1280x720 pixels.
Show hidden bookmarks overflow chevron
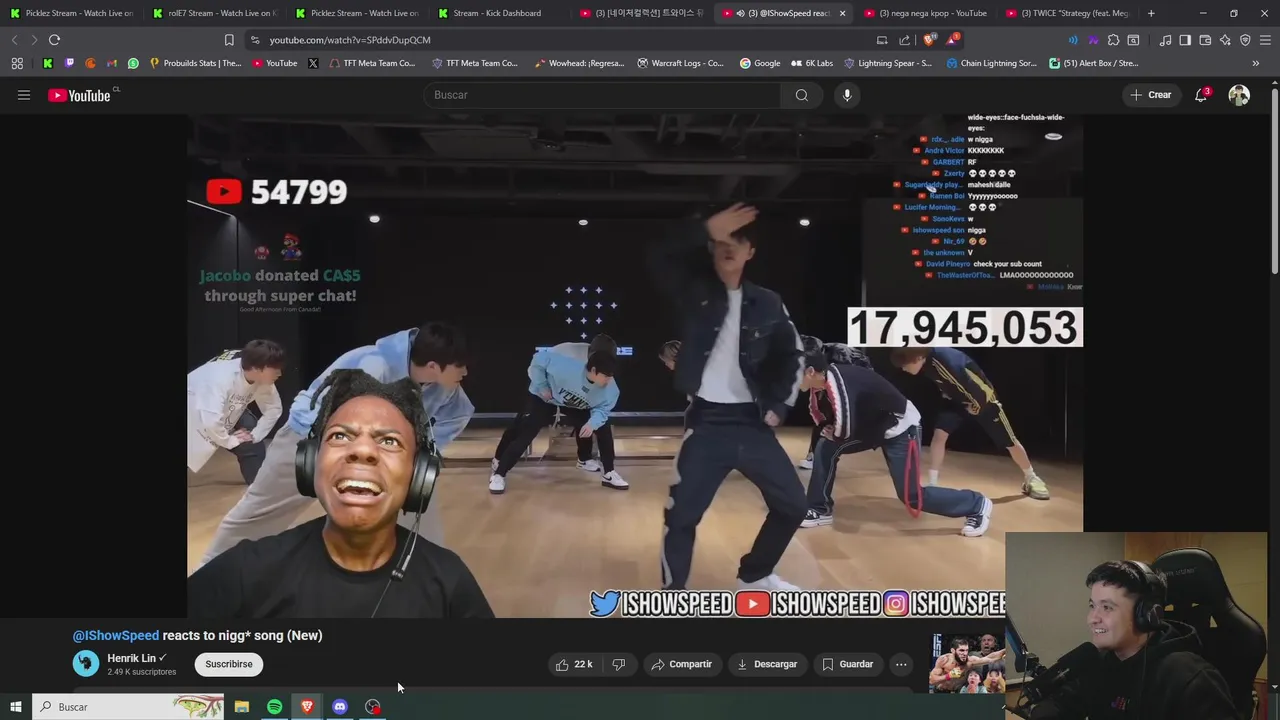(1256, 63)
